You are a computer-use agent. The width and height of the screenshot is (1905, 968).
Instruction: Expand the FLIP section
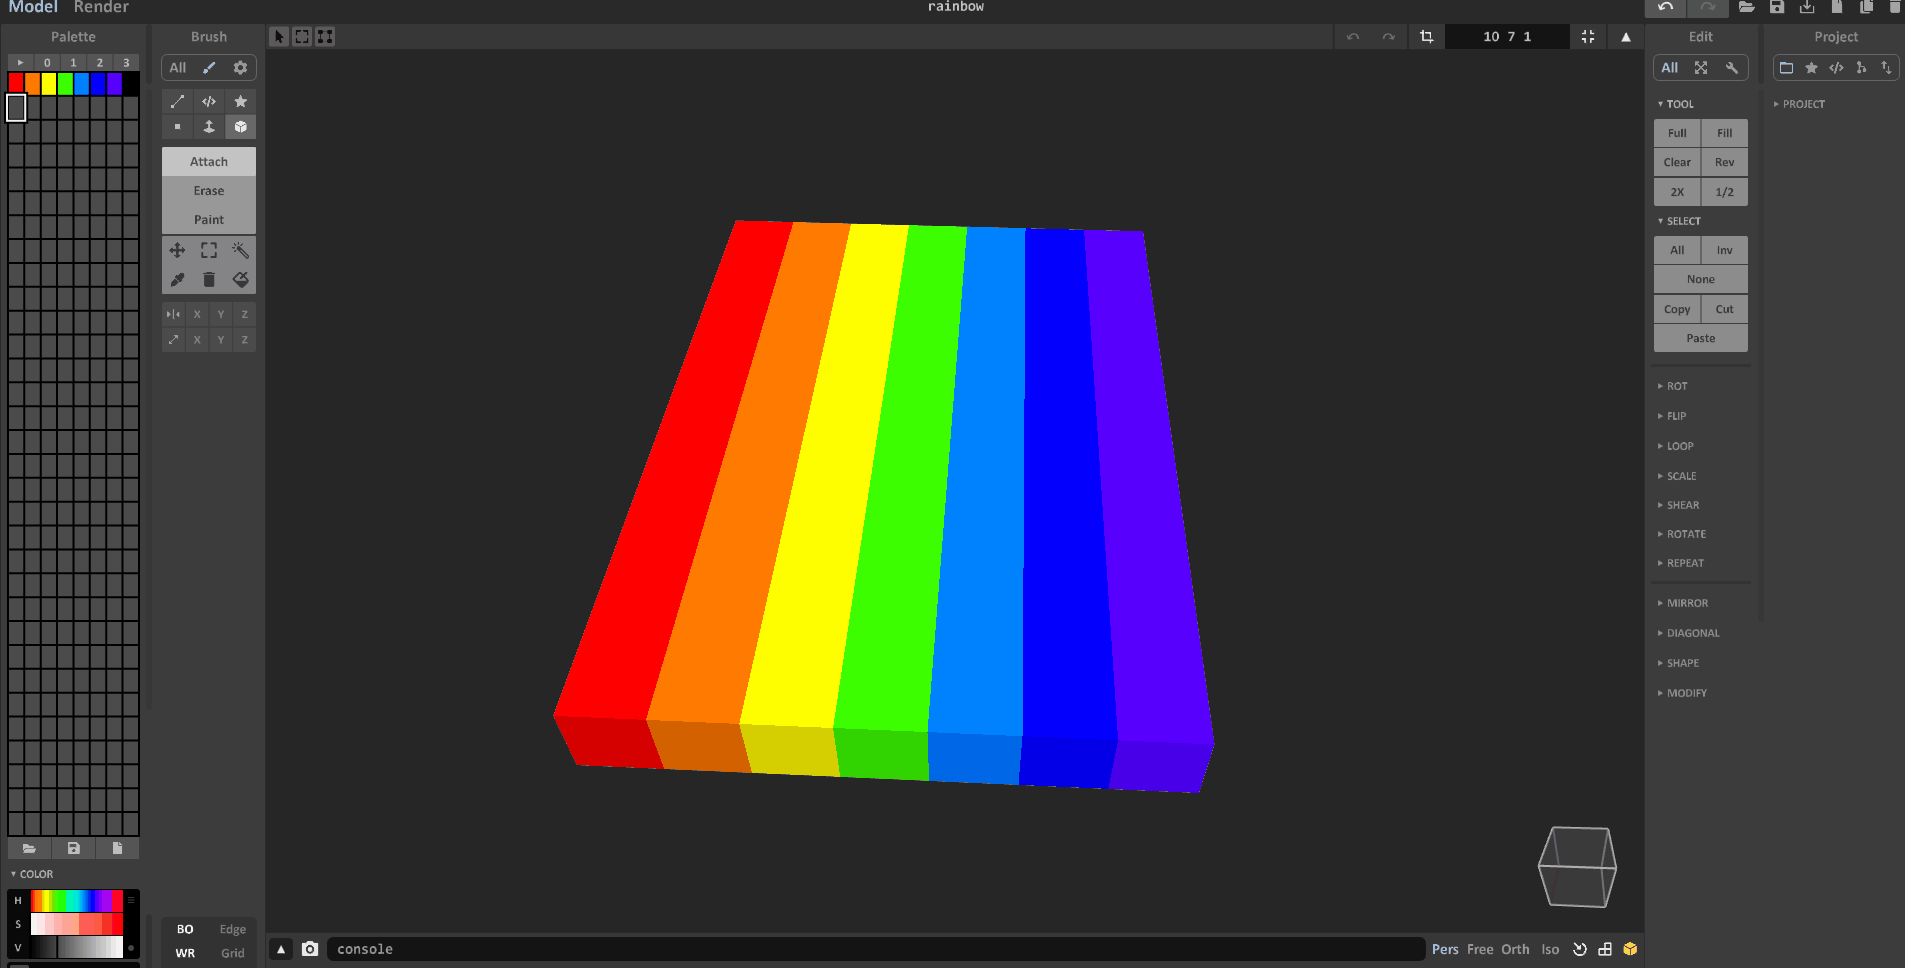pyautogui.click(x=1672, y=416)
